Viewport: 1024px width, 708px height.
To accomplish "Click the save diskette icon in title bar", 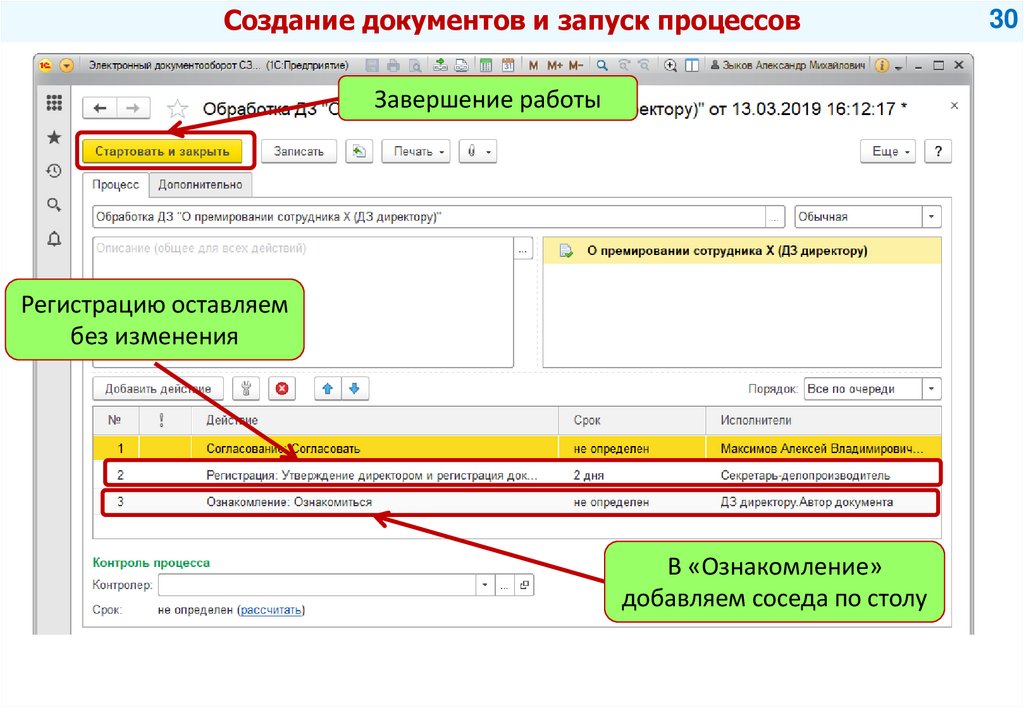I will [372, 65].
